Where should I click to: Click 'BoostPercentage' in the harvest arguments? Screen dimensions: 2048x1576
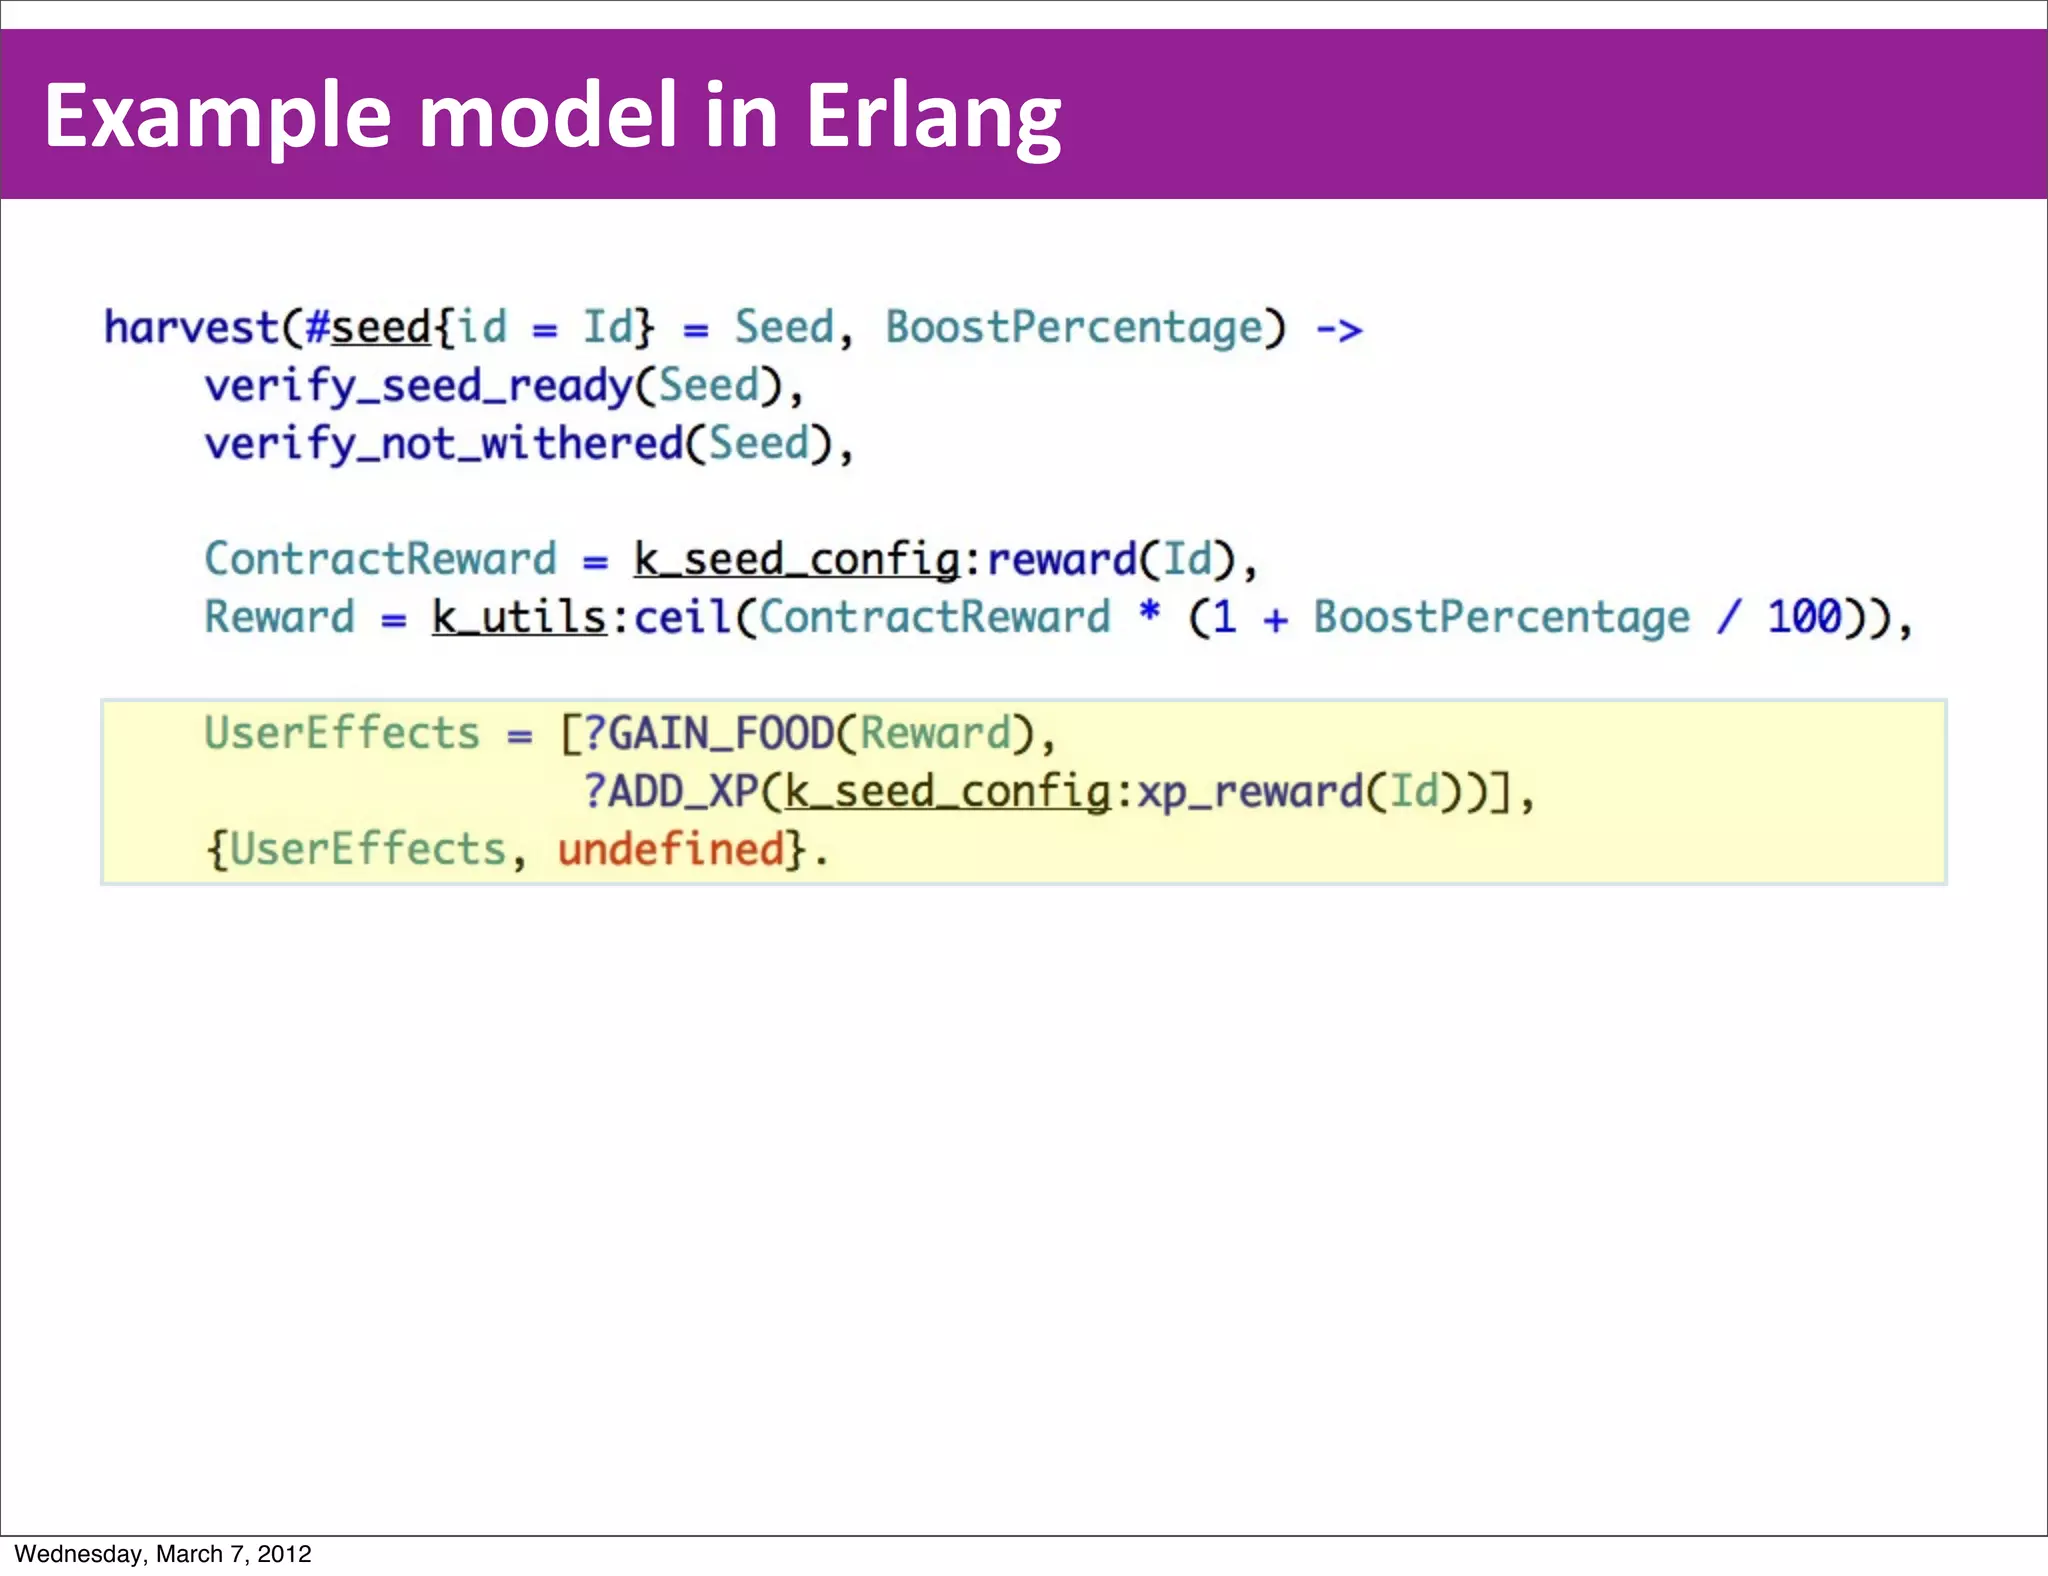(x=1074, y=329)
